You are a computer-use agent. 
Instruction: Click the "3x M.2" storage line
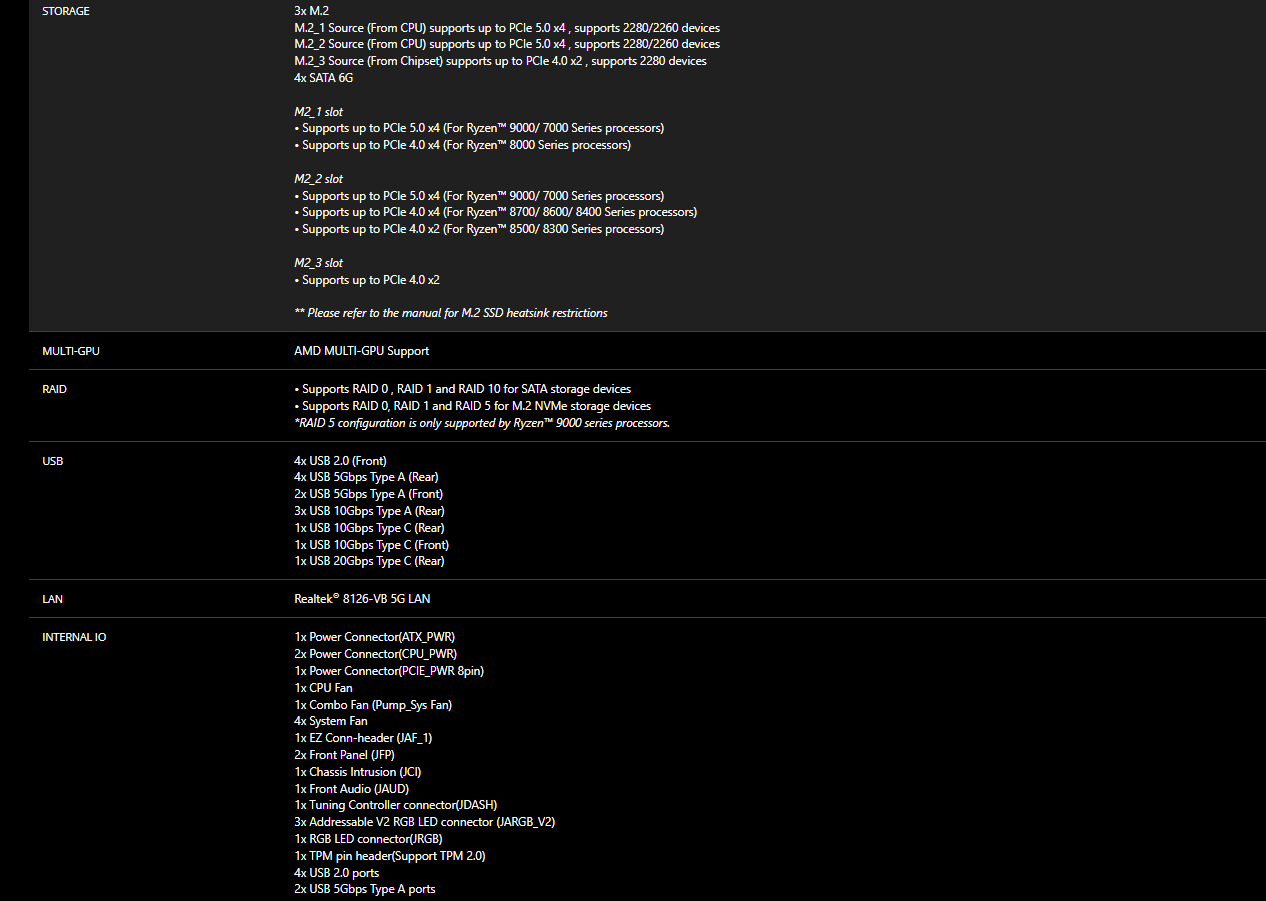pyautogui.click(x=311, y=10)
